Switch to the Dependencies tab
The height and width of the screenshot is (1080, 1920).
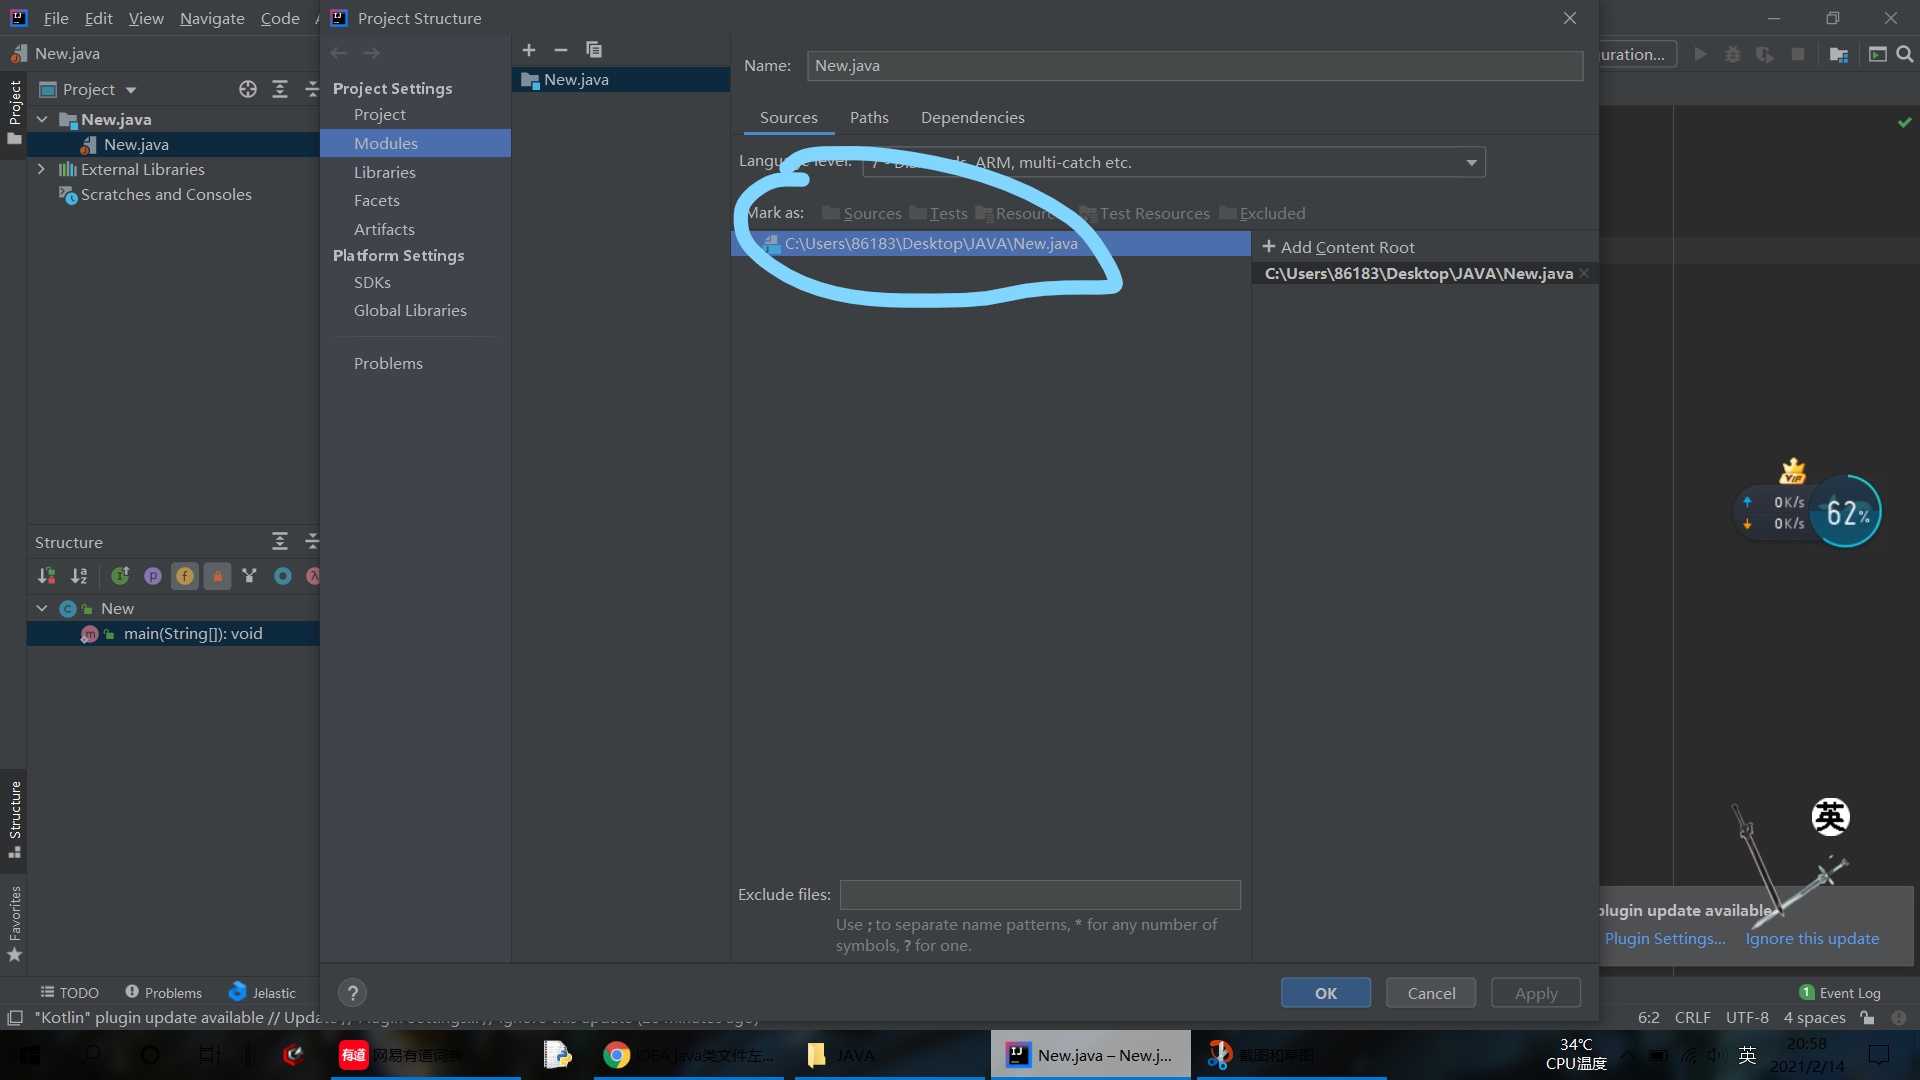[x=973, y=117]
